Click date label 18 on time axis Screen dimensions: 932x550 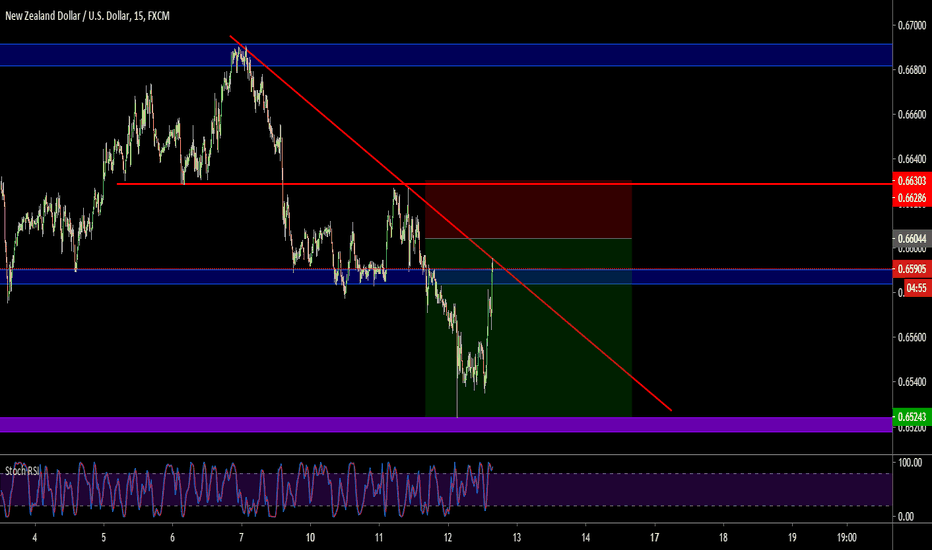point(723,538)
